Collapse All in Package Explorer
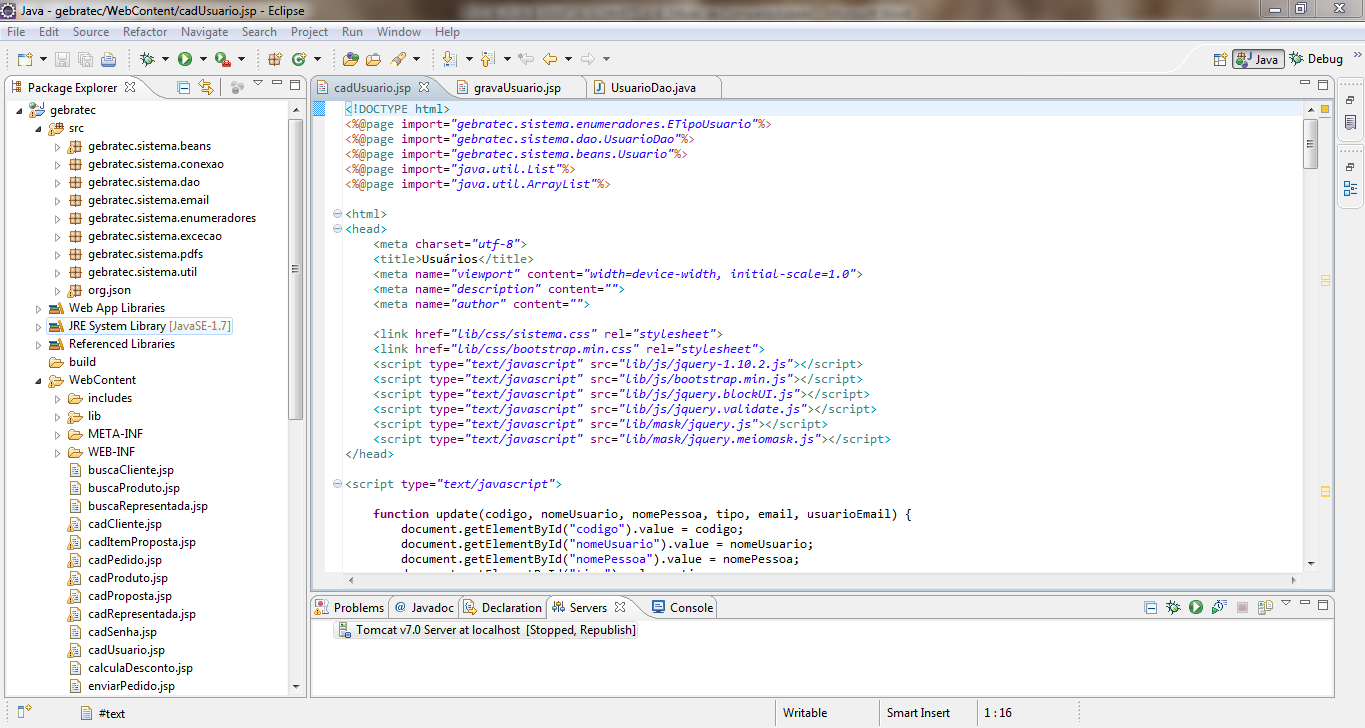1365x728 pixels. pos(184,87)
